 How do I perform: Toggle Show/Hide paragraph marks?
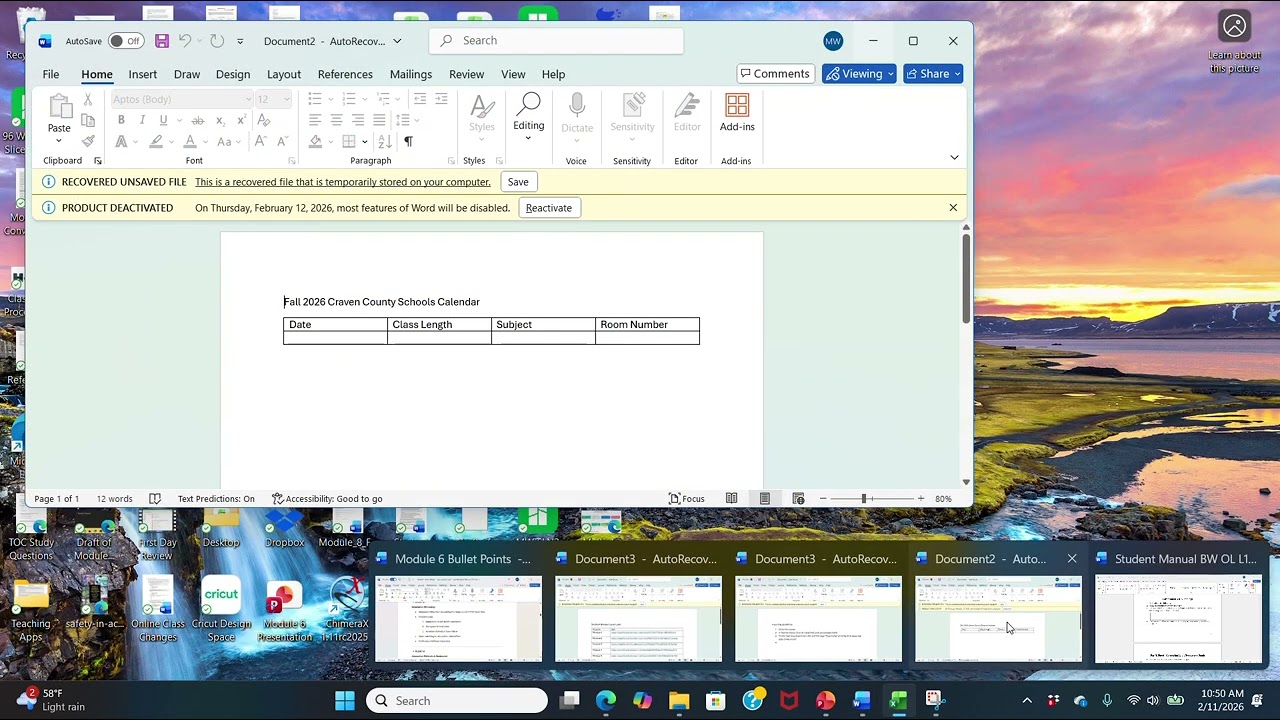(408, 142)
